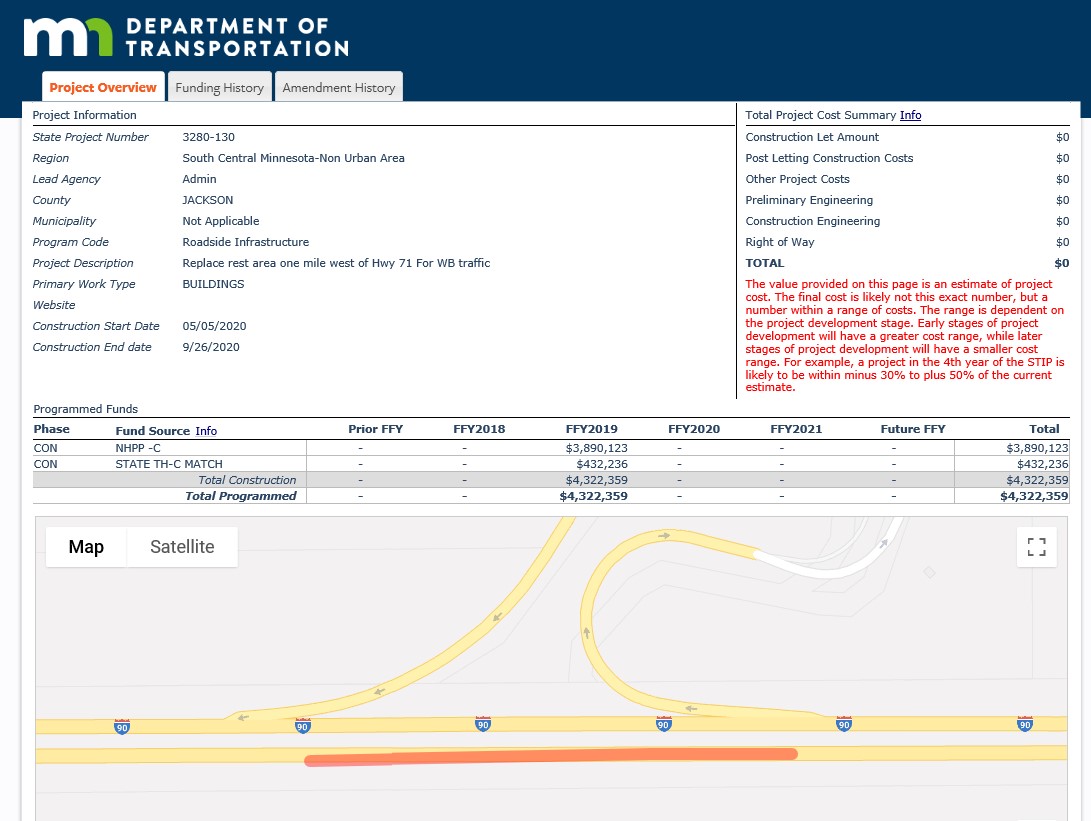
Task: Select the Project Overview tab
Action: point(102,87)
